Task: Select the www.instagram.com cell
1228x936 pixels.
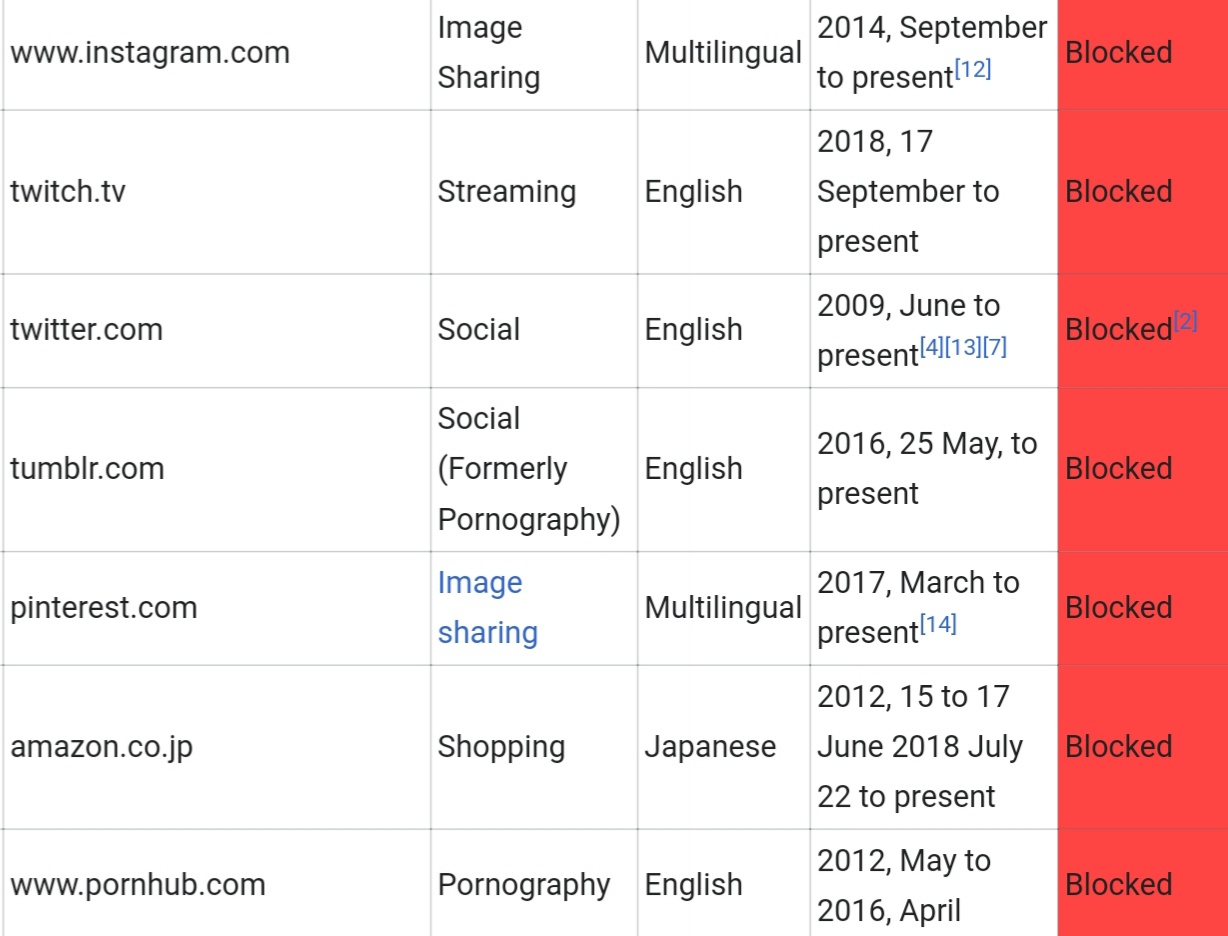Action: 217,53
